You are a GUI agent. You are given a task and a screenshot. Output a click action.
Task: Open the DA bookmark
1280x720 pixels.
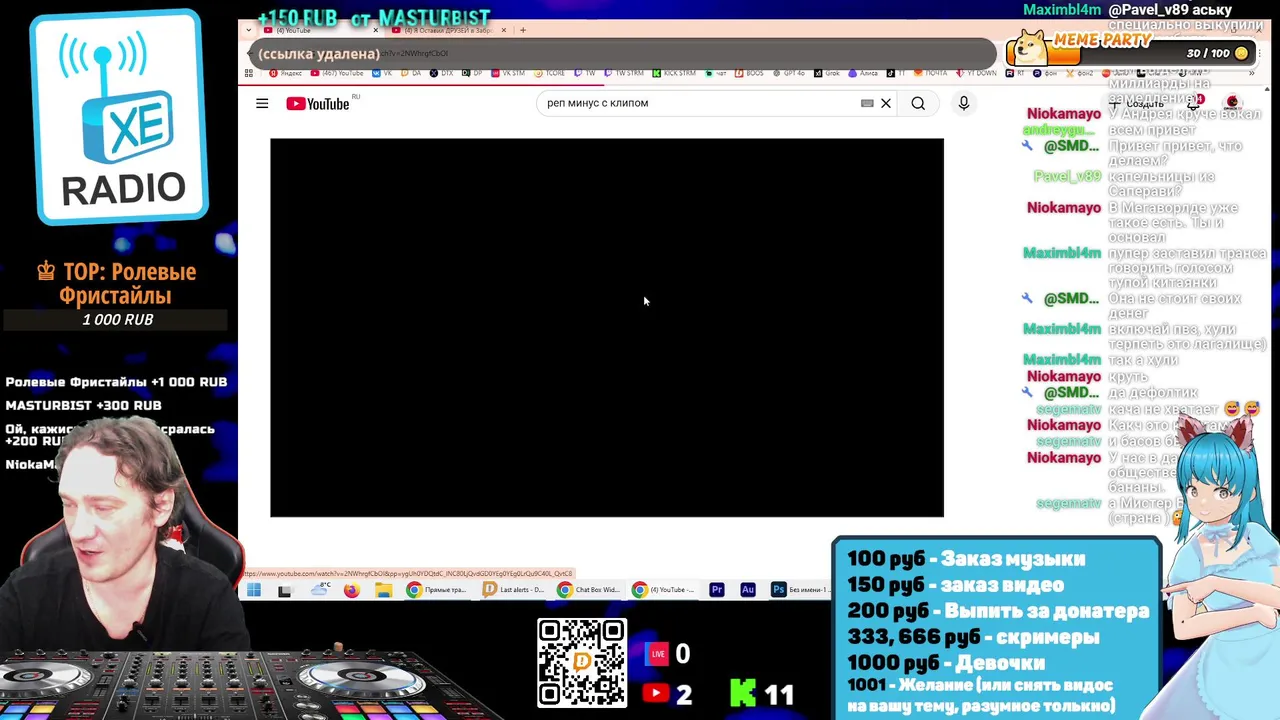[411, 73]
